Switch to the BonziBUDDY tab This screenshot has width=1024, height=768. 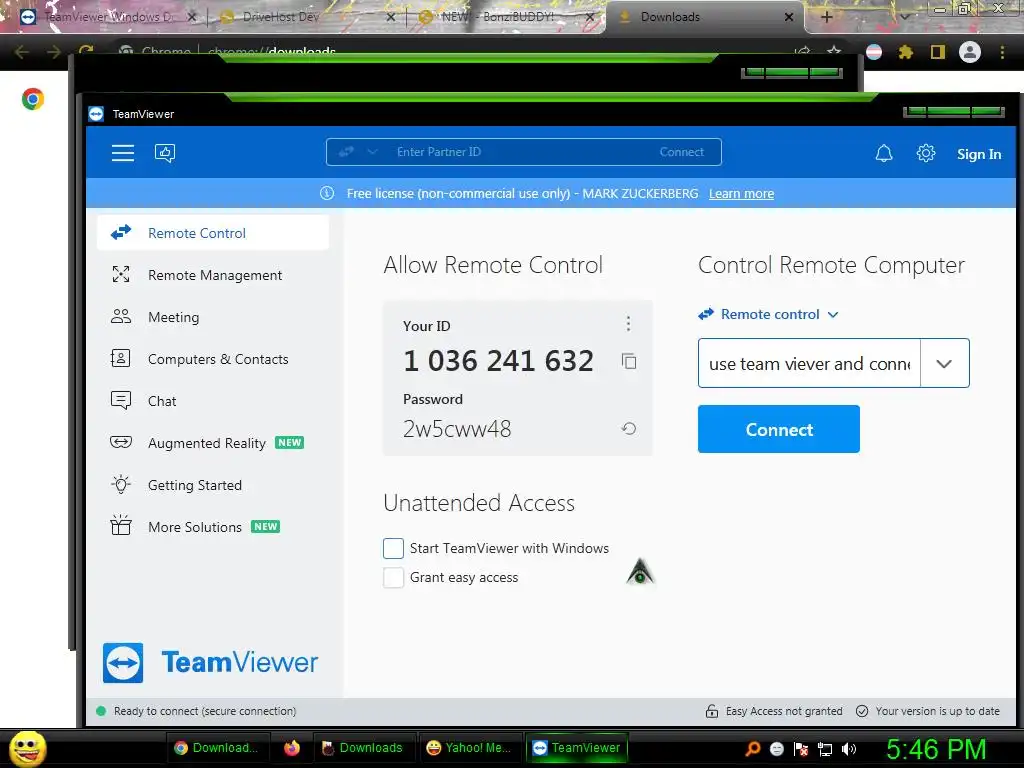(x=506, y=17)
